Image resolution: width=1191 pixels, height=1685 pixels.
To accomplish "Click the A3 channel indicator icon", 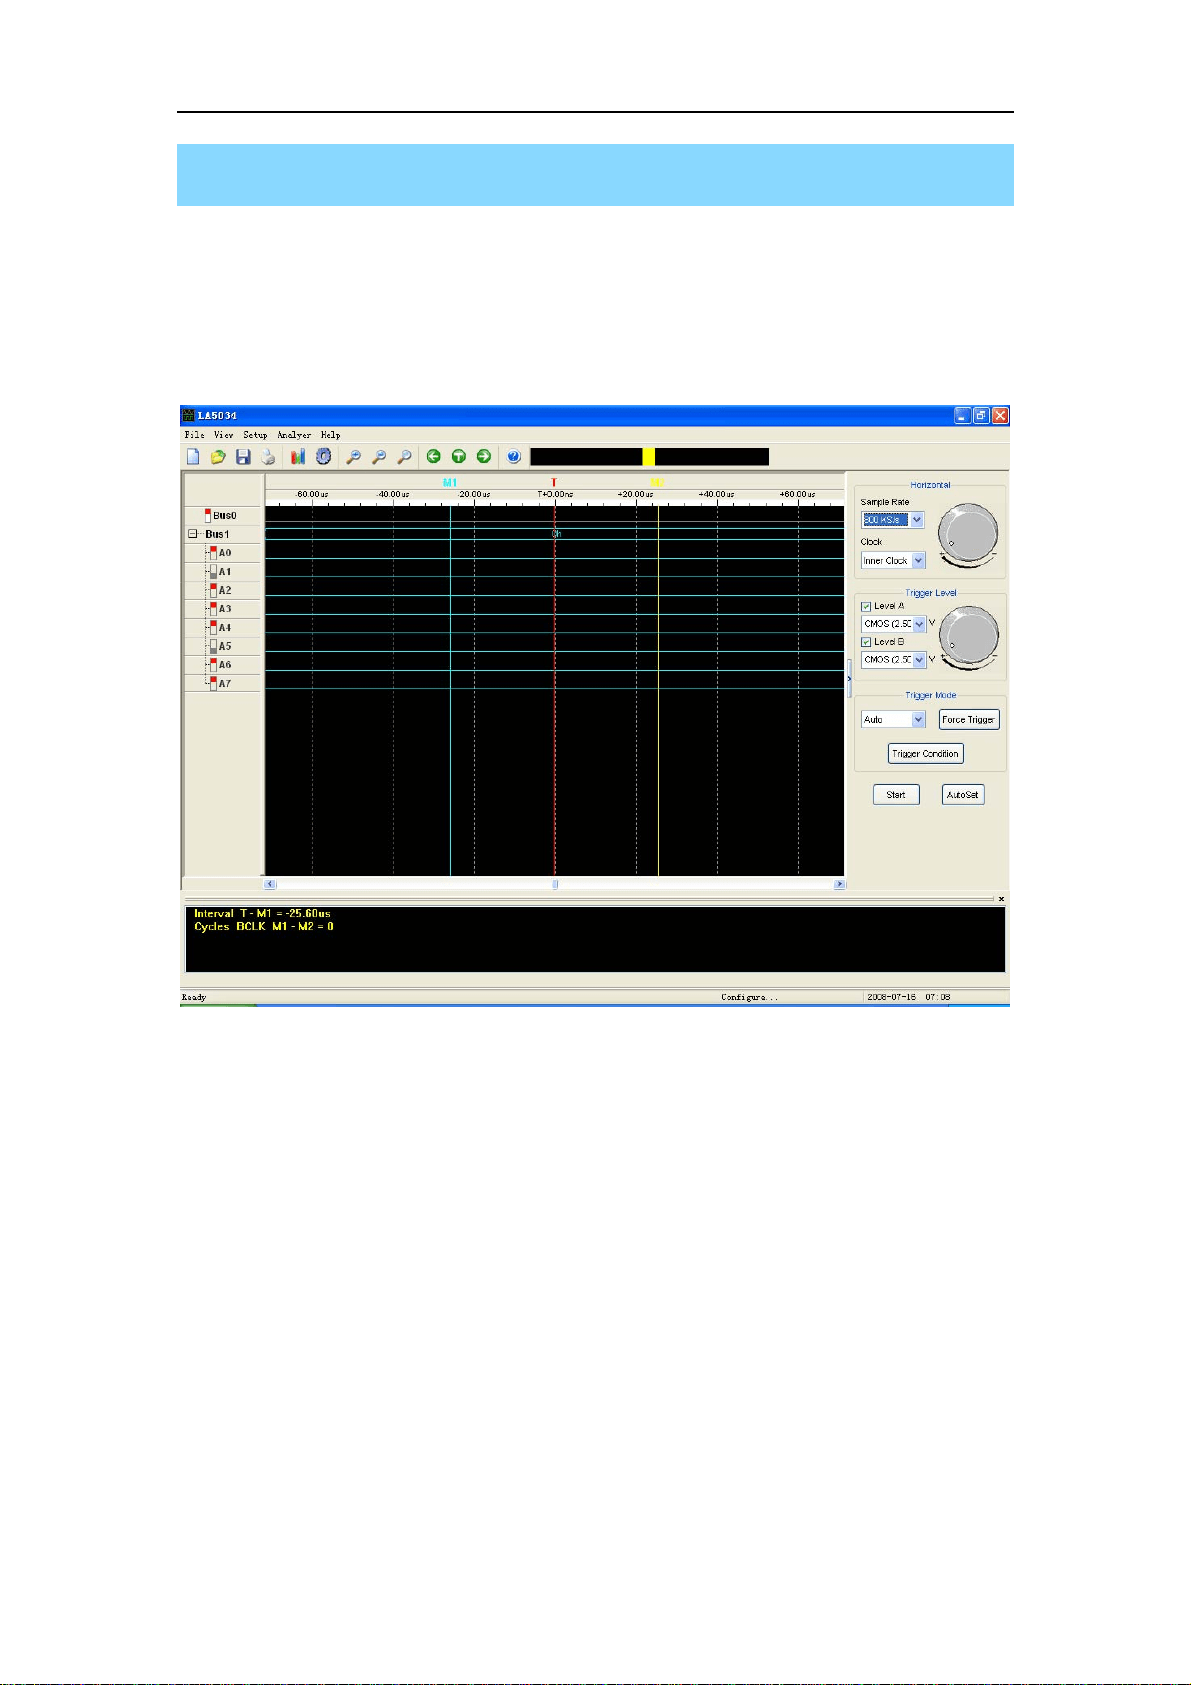I will coord(213,609).
